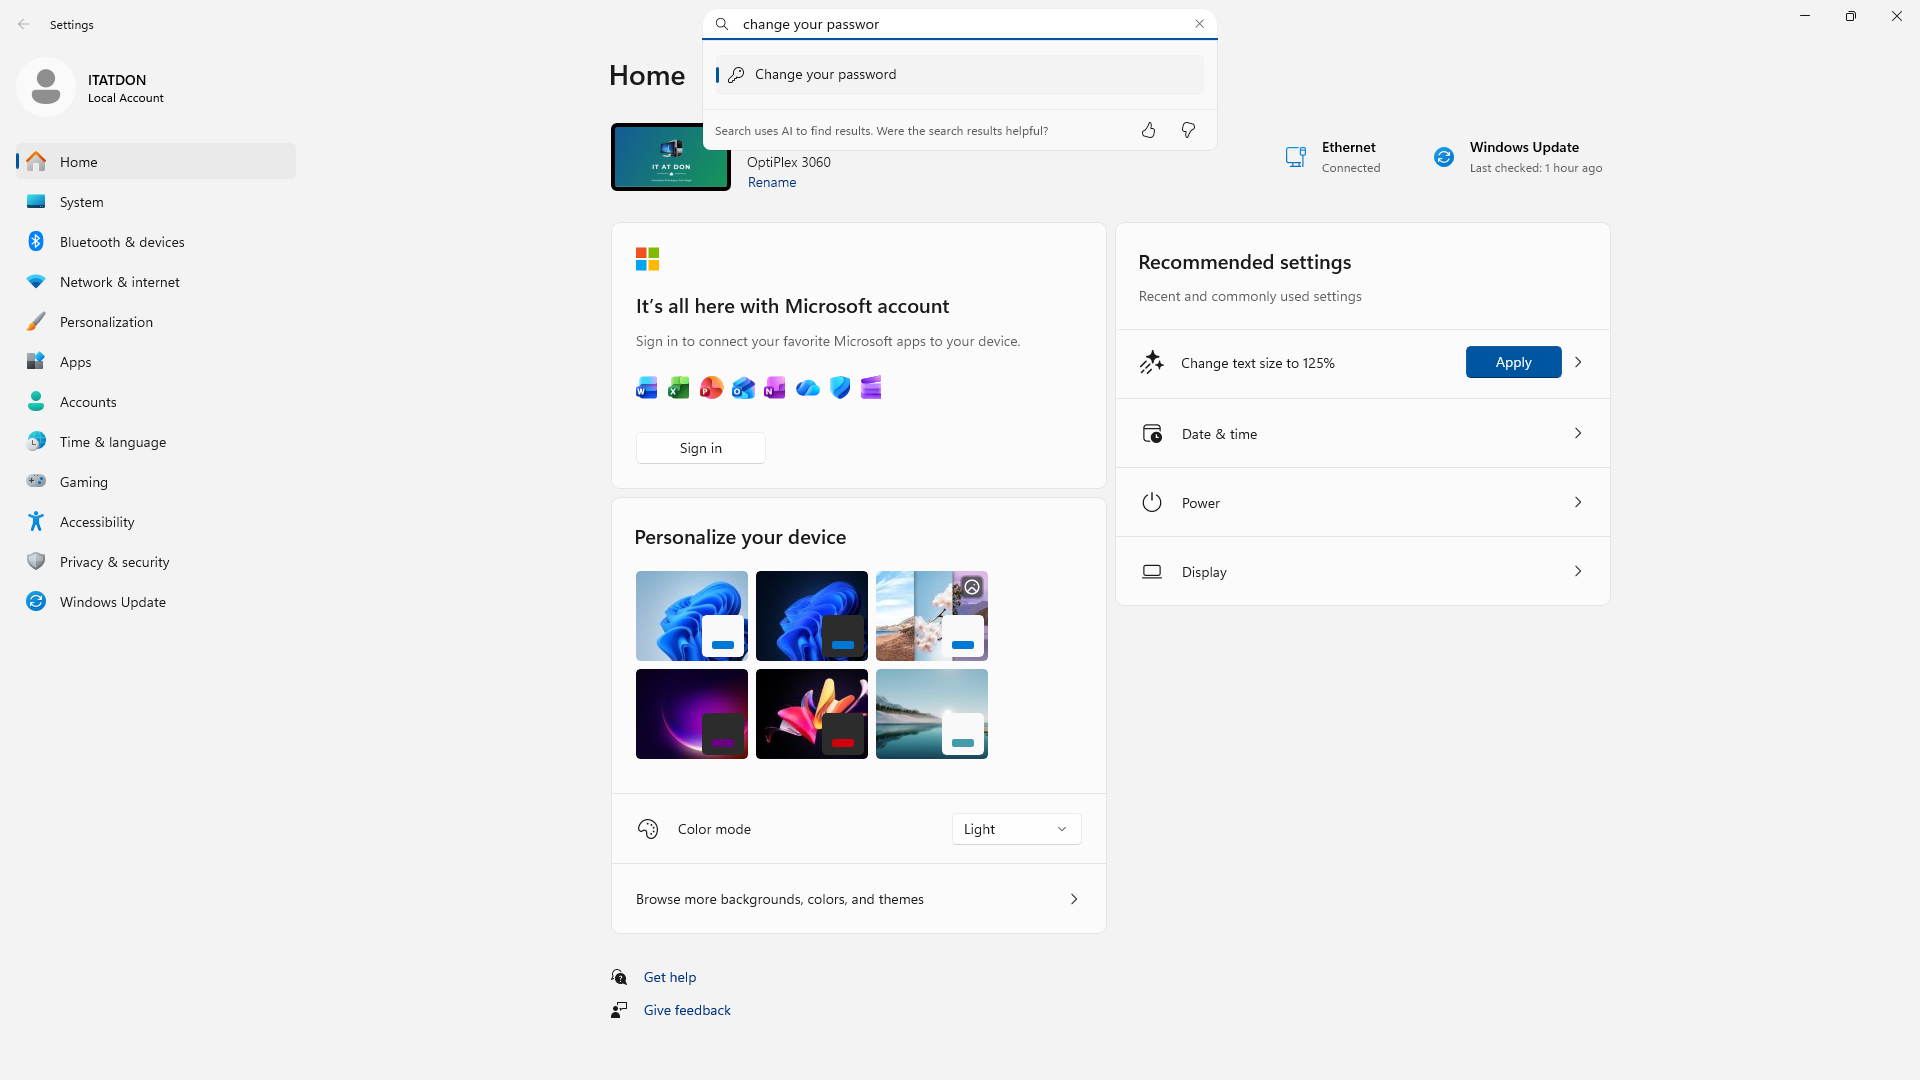Click the Rename link under OptiPlex 3060
The width and height of the screenshot is (1920, 1080).
click(772, 182)
